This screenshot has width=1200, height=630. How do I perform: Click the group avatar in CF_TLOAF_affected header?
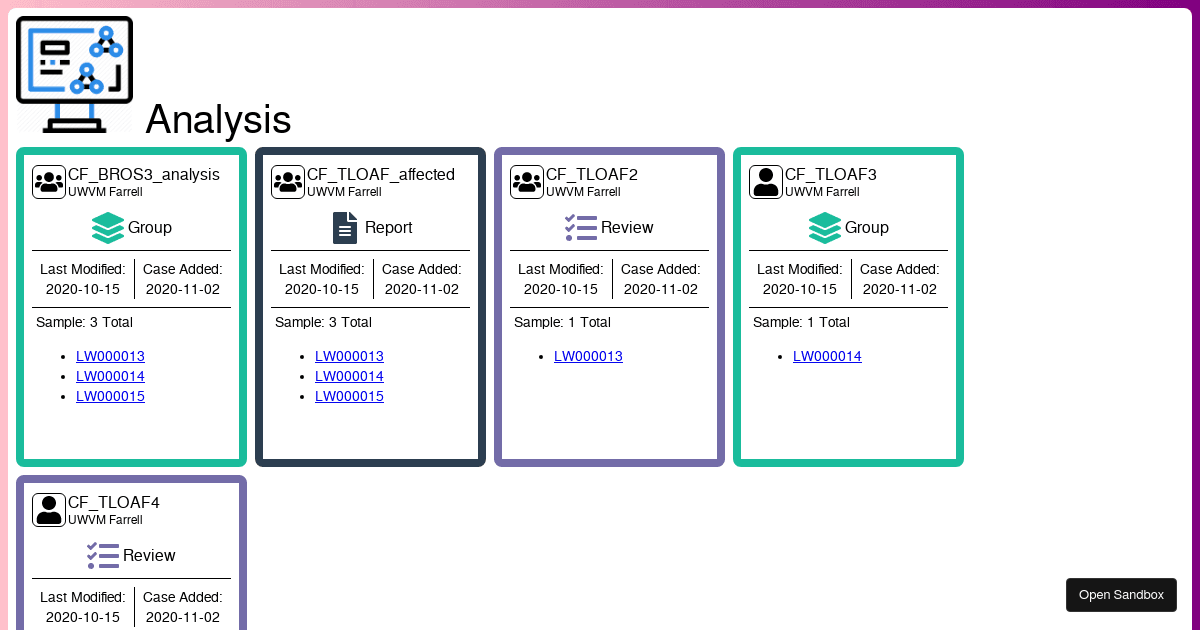pyautogui.click(x=288, y=181)
